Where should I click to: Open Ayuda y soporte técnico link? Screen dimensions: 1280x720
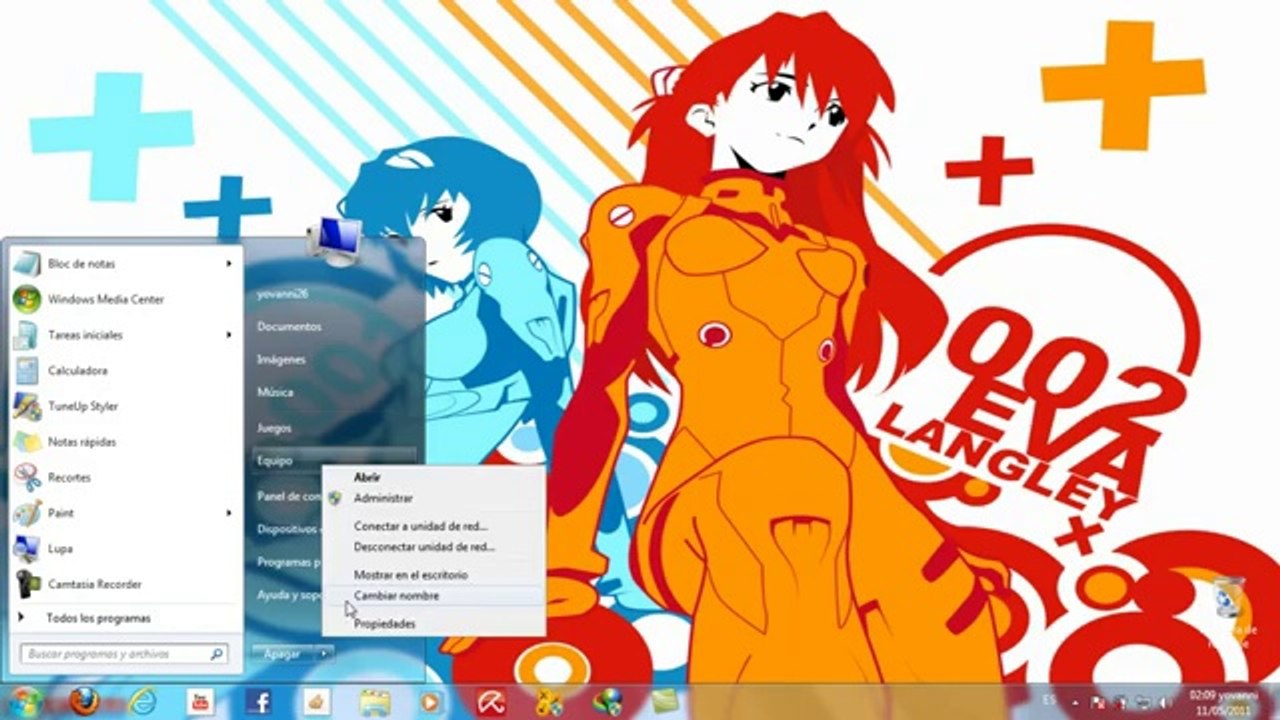[288, 595]
